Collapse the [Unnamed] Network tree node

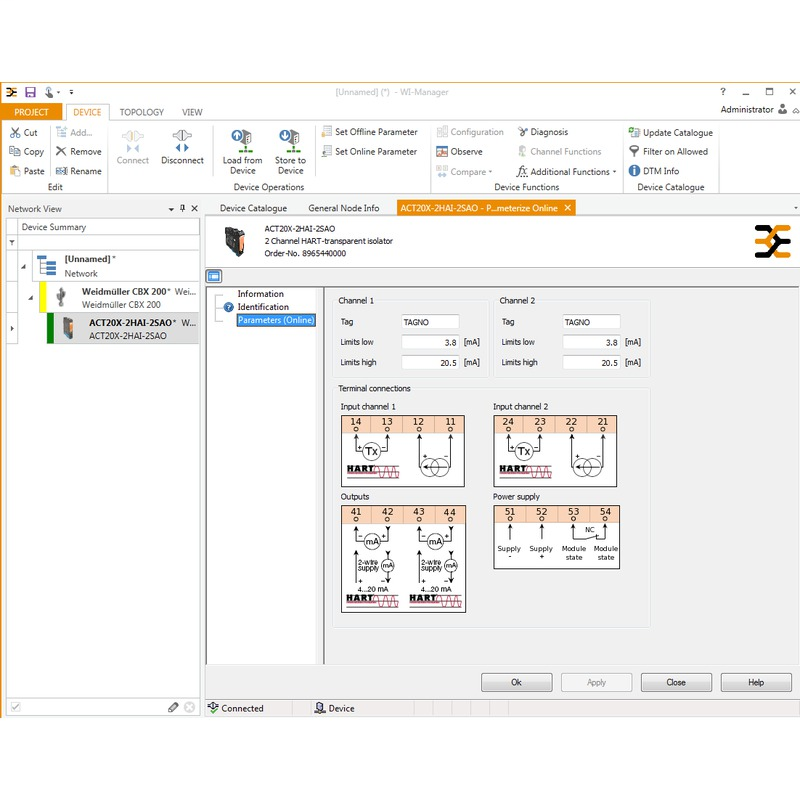[23, 266]
